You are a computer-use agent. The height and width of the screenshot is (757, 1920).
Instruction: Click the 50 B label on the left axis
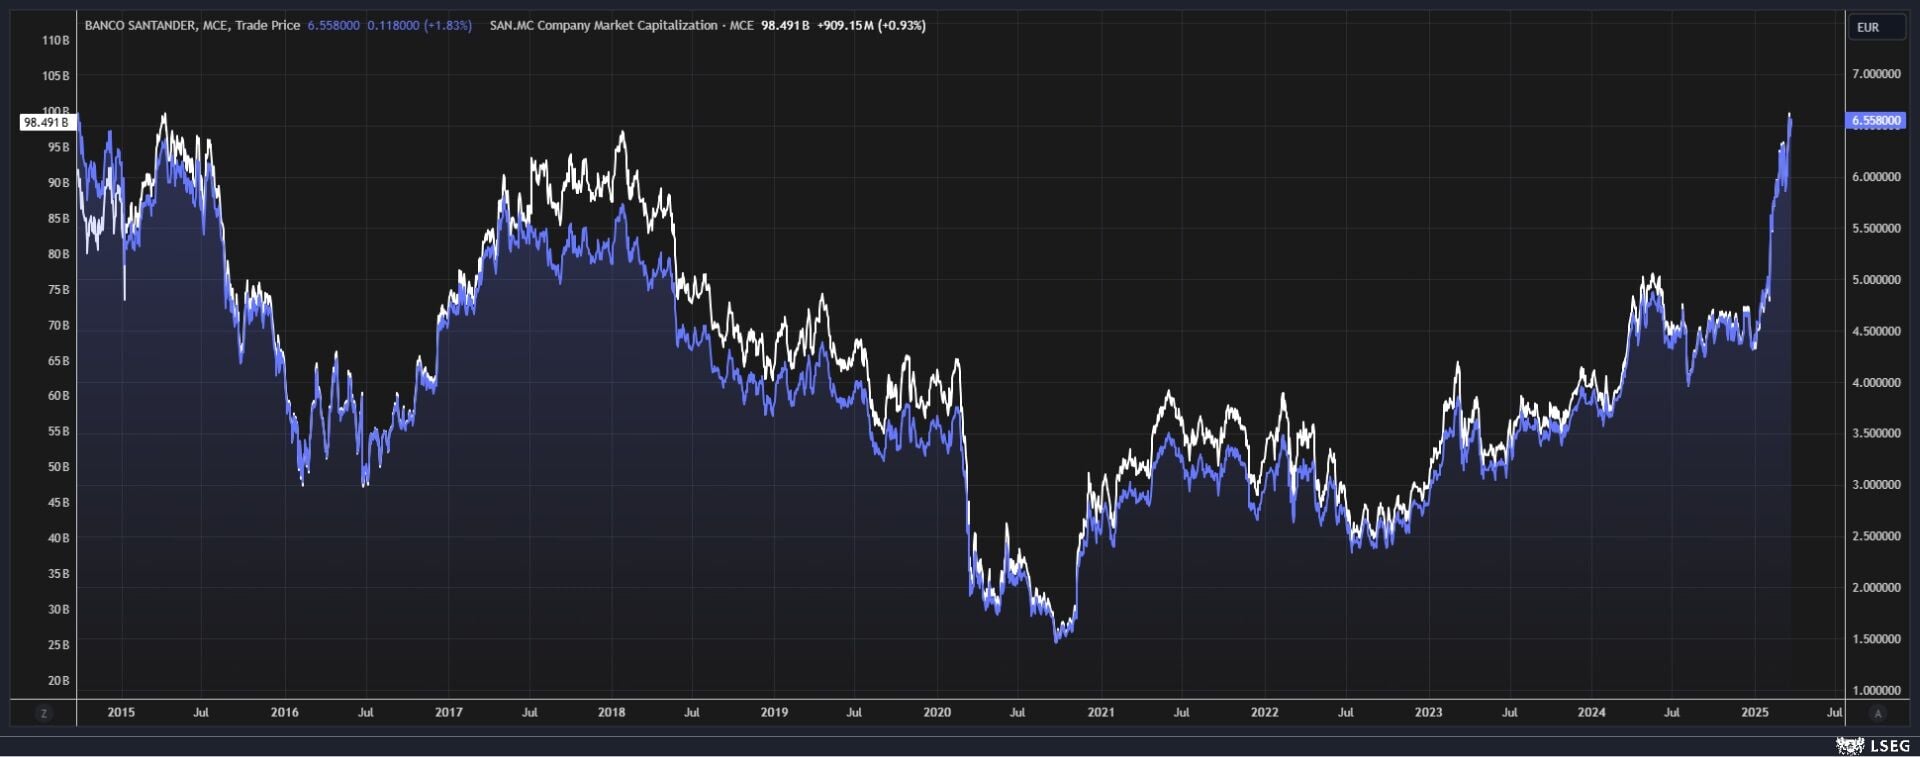click(x=59, y=467)
